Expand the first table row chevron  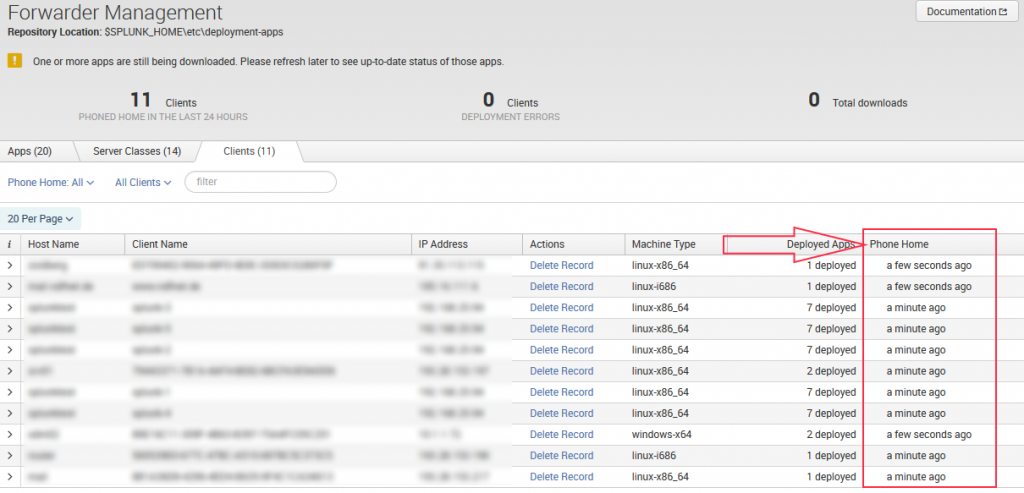[x=10, y=265]
